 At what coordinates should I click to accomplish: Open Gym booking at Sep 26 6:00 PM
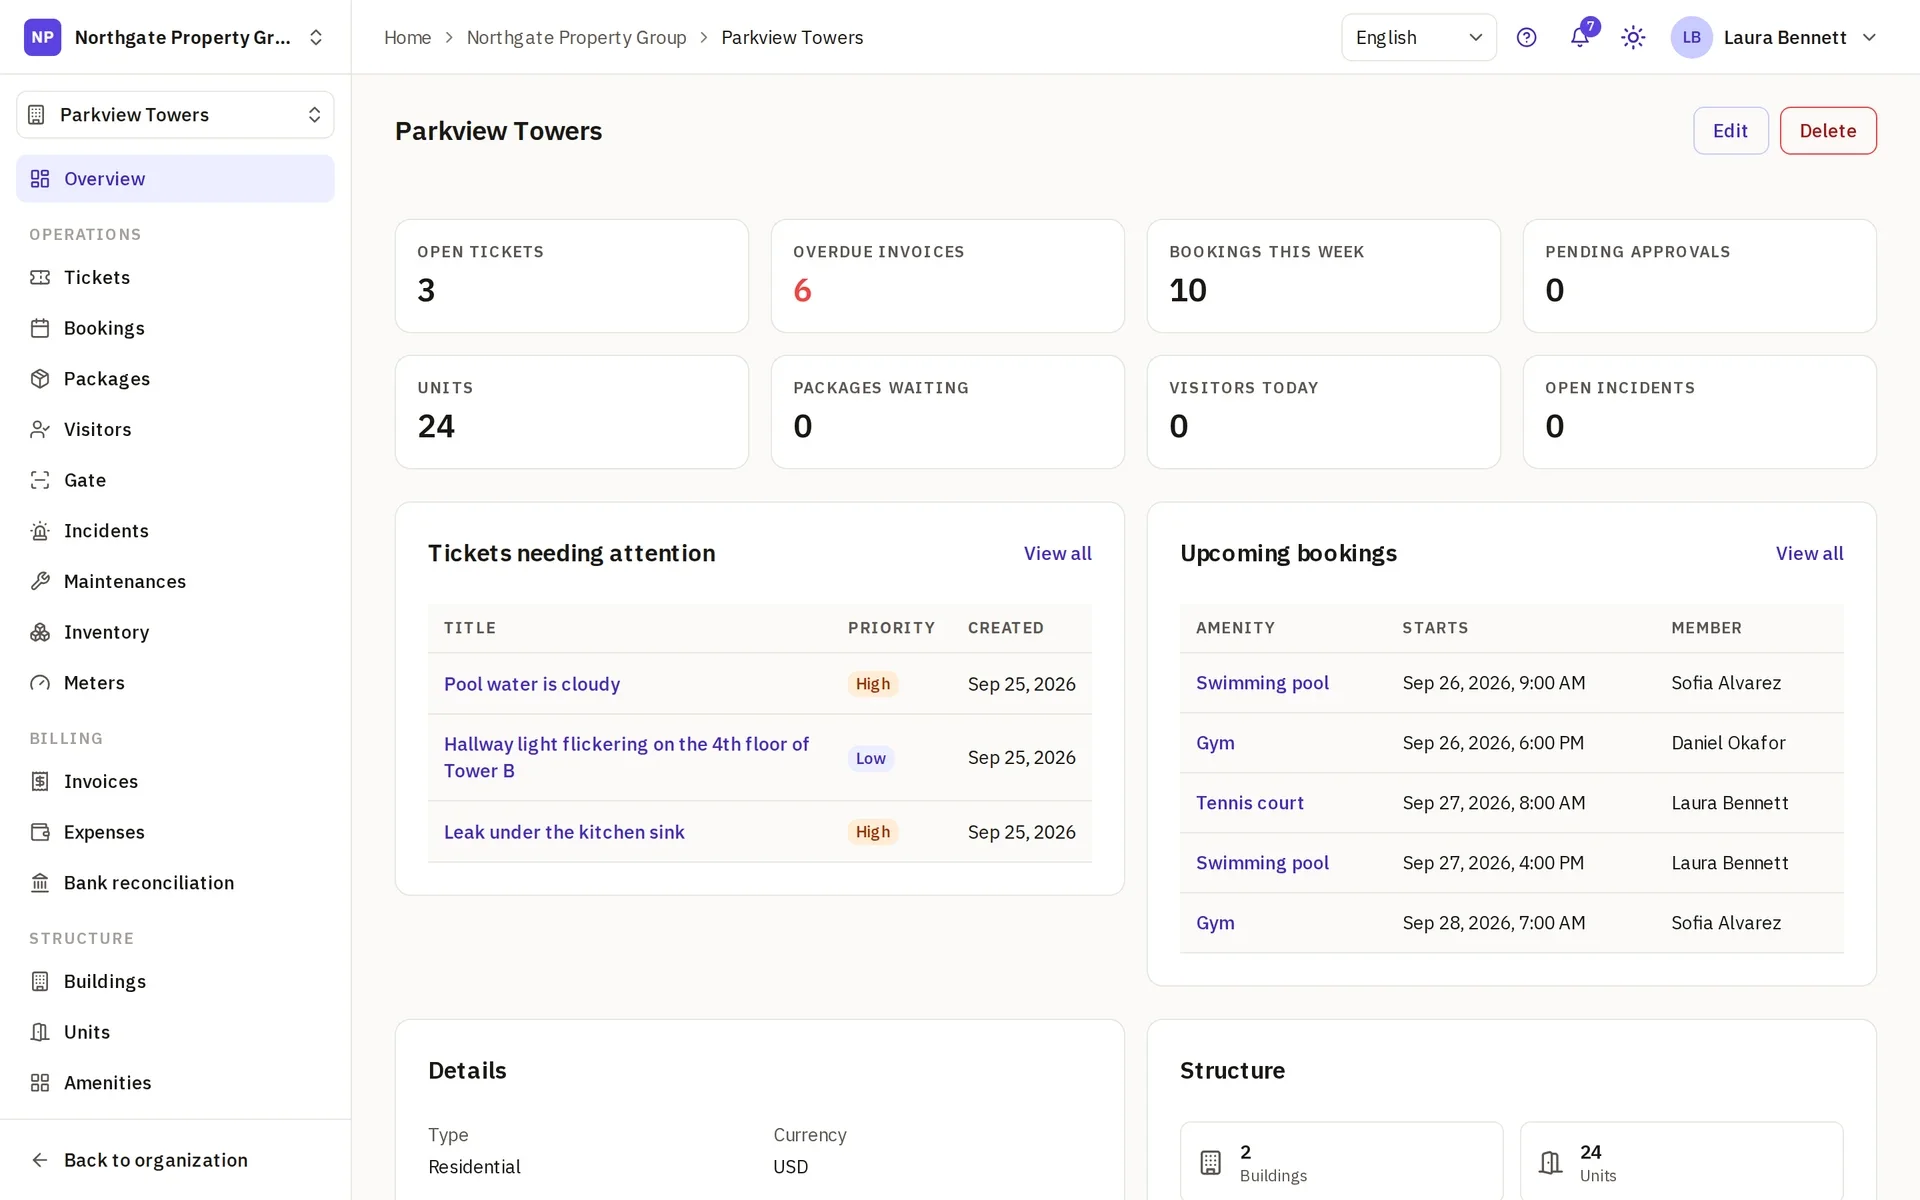tap(1215, 743)
